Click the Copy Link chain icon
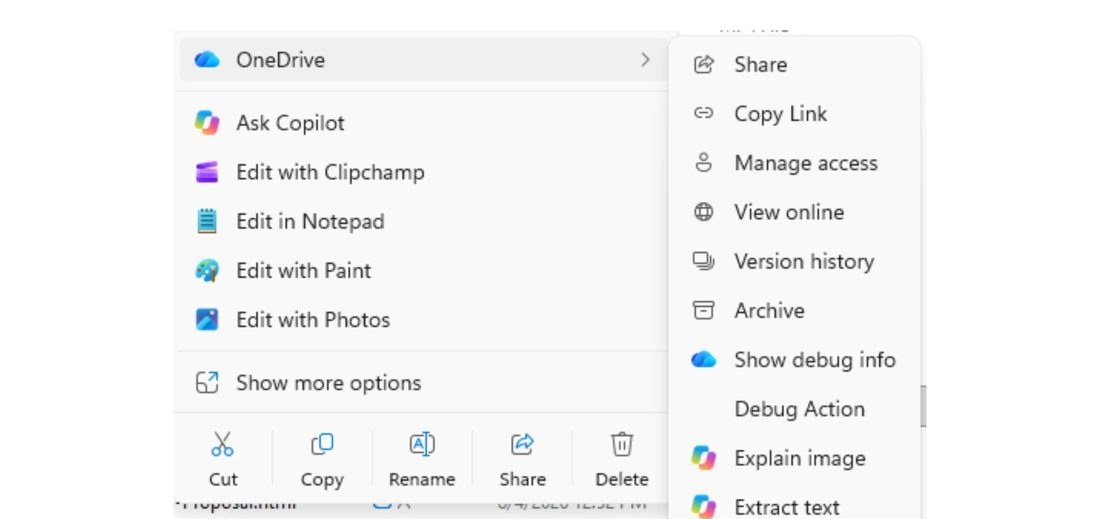Screen dimensions: 1100x519 pos(704,113)
